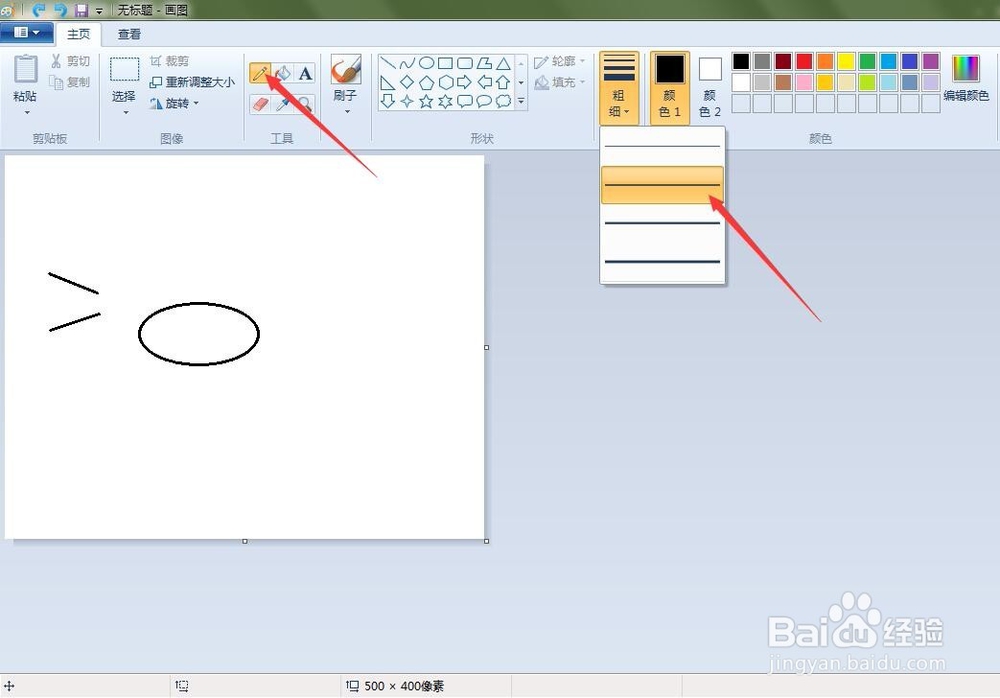Choose the Triangle shape
The height and width of the screenshot is (698, 1000).
[x=503, y=63]
